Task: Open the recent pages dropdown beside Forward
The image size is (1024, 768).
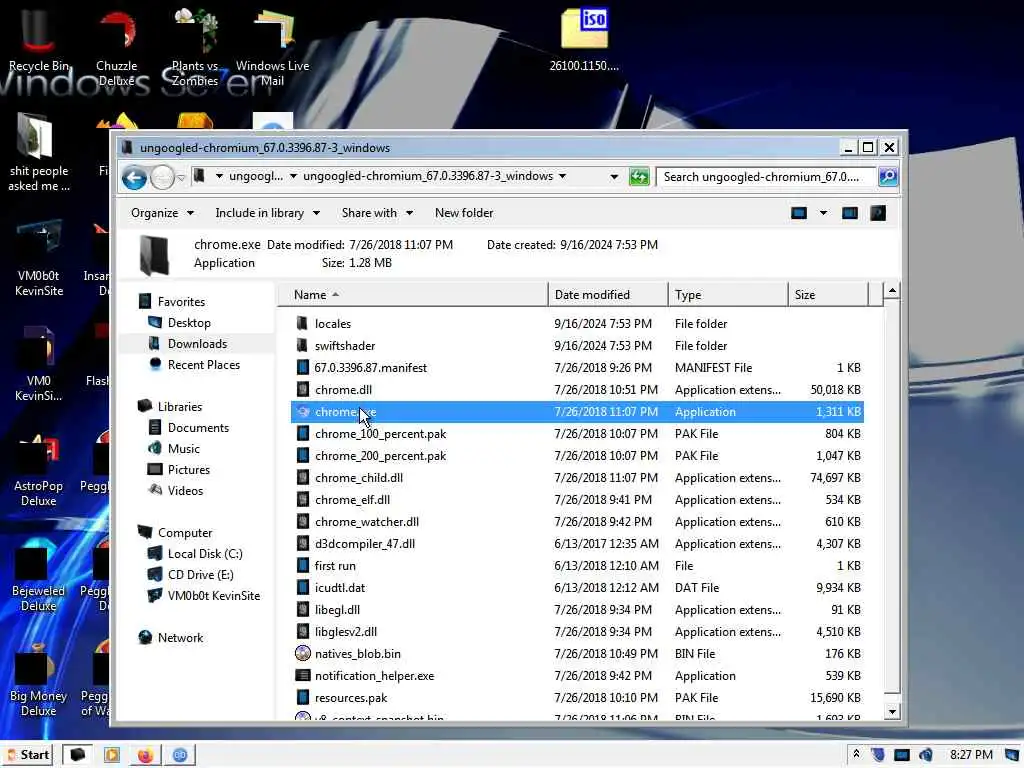Action: (182, 177)
